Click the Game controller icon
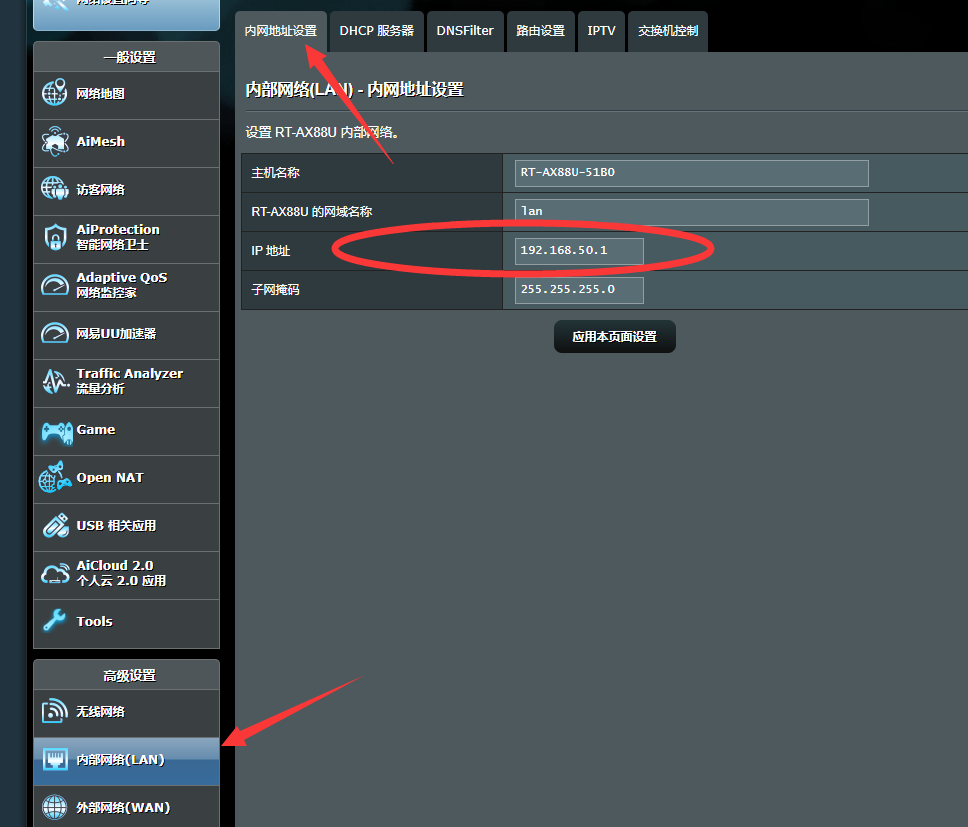 click(54, 430)
